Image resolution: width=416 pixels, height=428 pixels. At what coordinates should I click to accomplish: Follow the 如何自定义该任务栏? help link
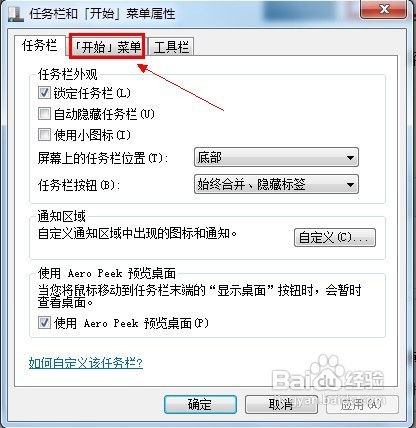click(86, 363)
